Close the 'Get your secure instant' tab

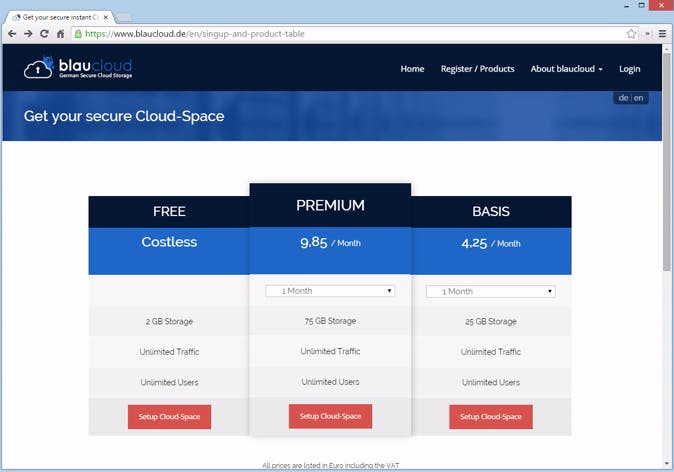(106, 17)
